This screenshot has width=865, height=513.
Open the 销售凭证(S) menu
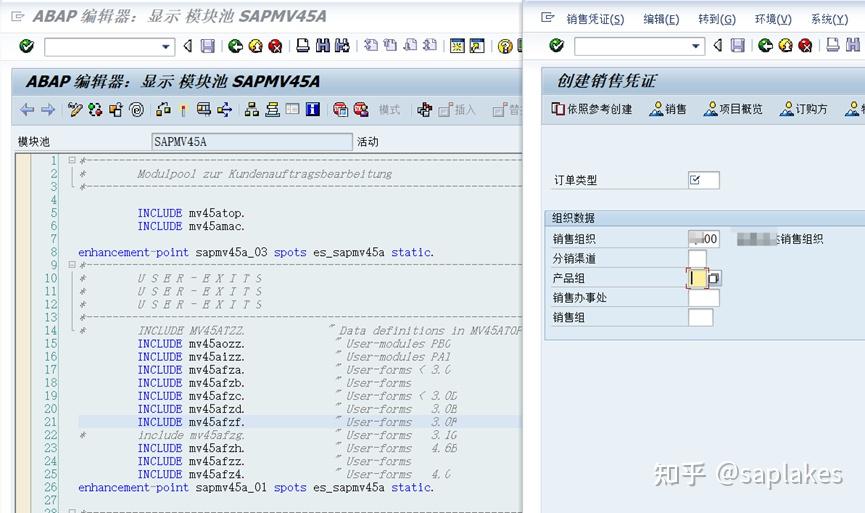(595, 19)
